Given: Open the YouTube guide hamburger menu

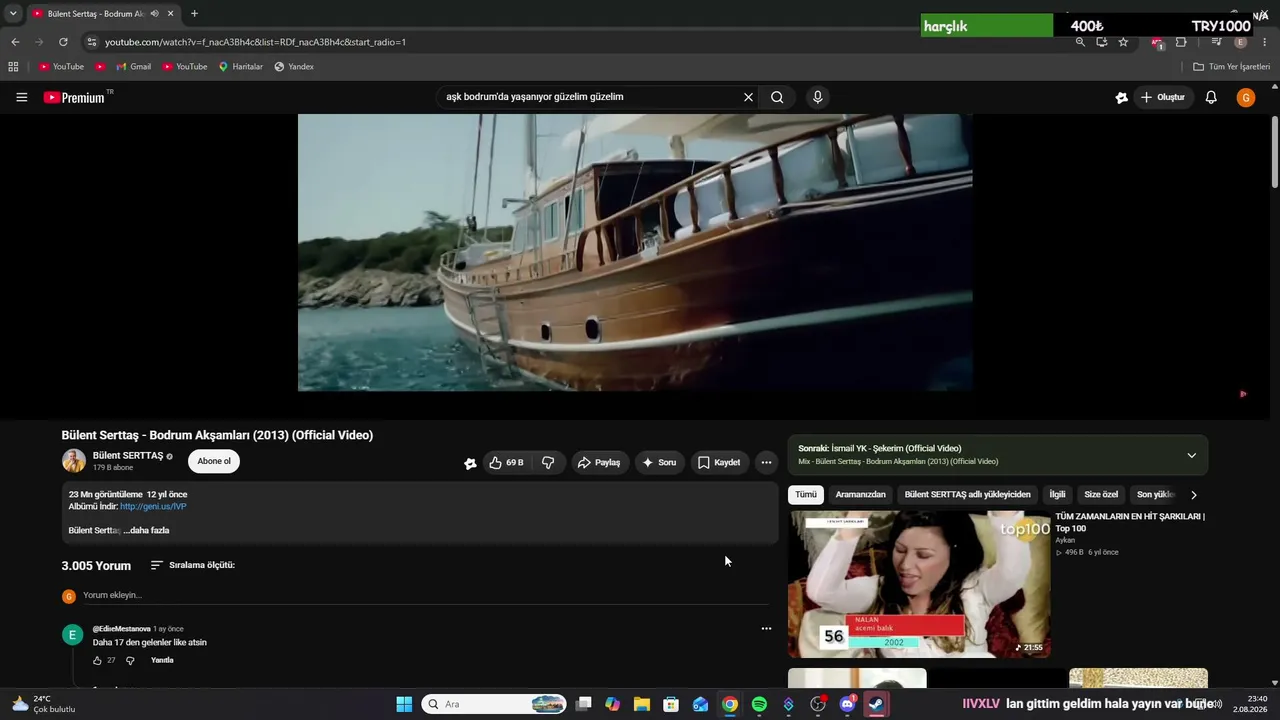Looking at the screenshot, I should click(21, 97).
